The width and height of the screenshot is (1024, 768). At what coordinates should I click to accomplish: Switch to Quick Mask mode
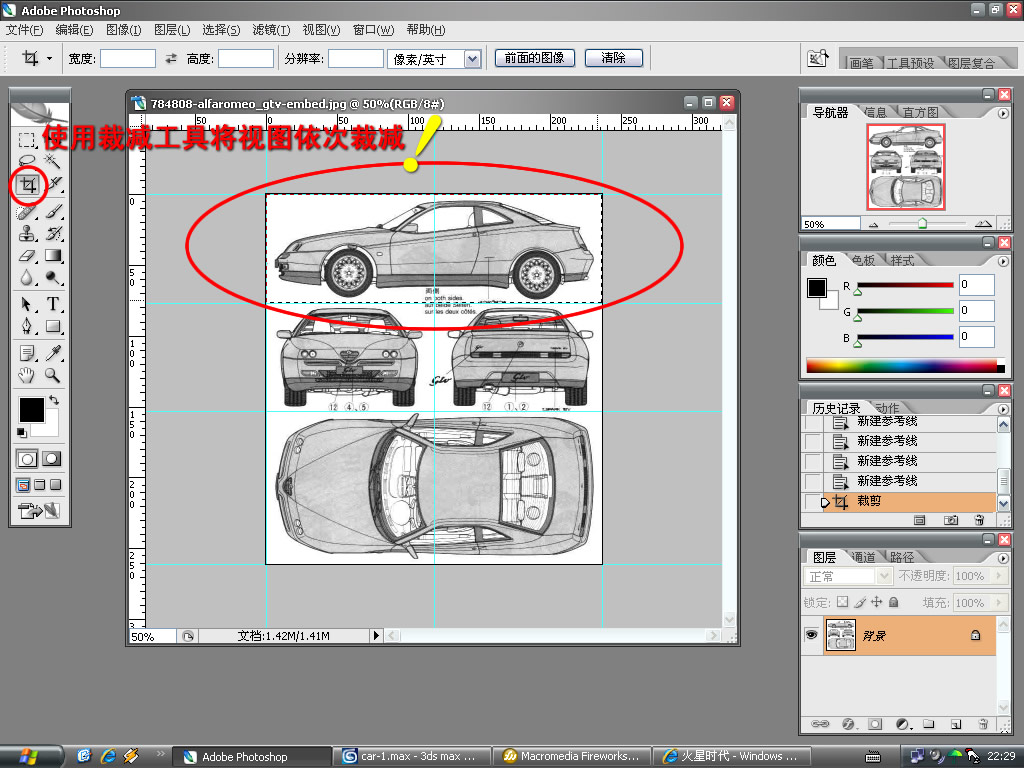52,458
